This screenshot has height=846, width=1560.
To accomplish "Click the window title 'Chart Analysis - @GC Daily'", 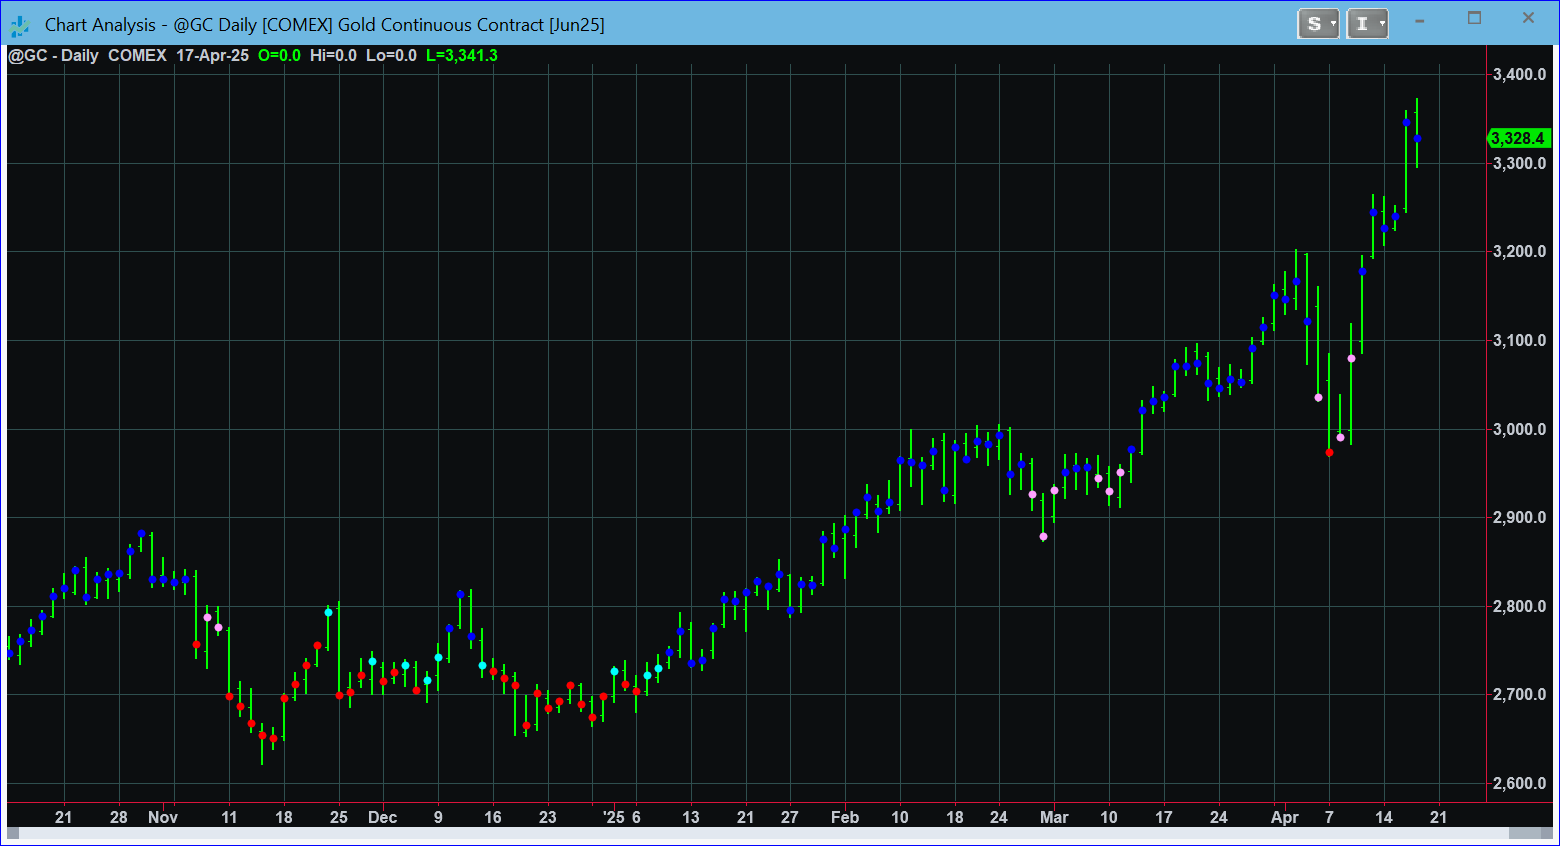I will [151, 25].
